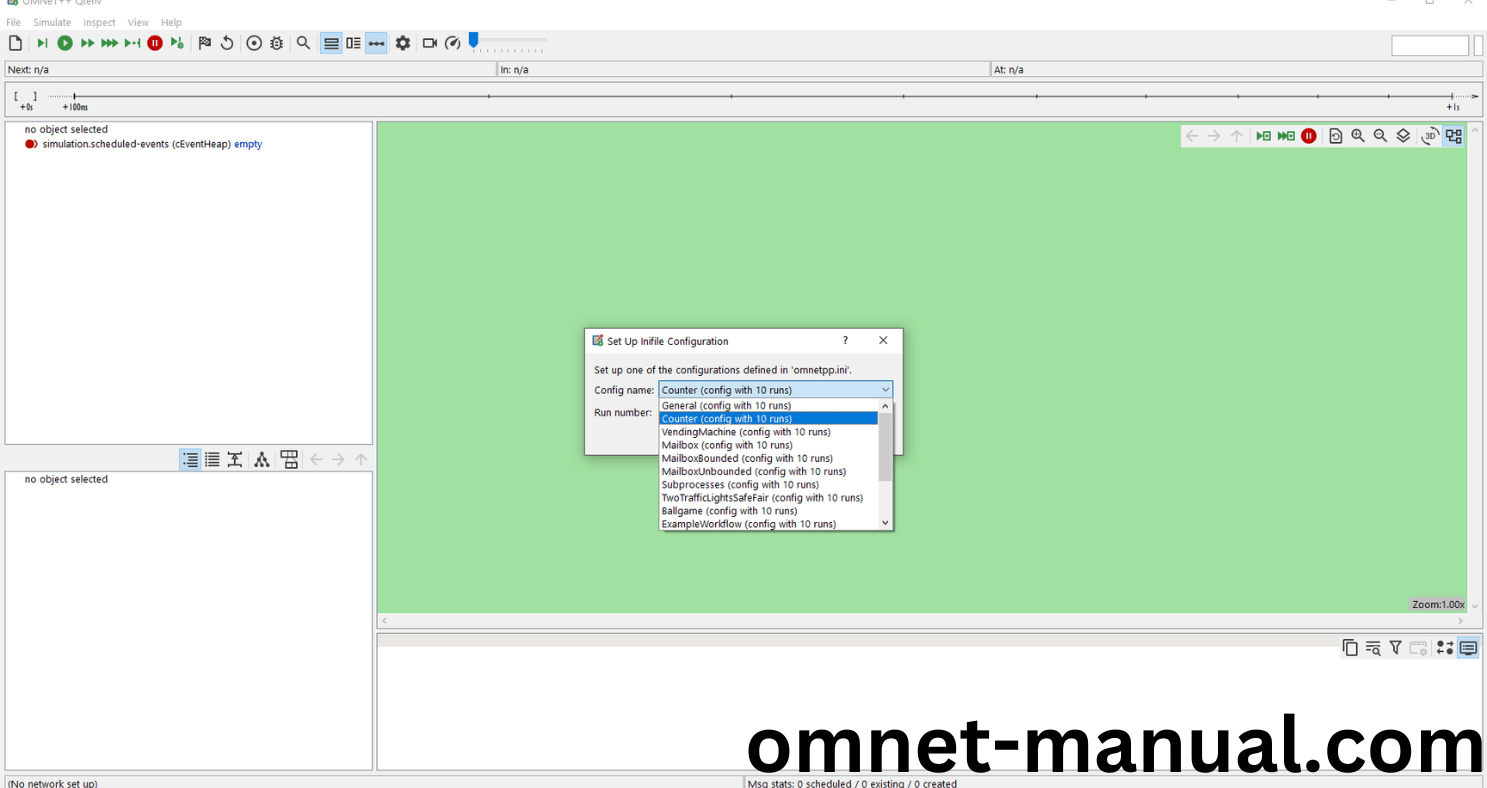
Task: Select VendingMachine config from the list
Action: tap(745, 432)
